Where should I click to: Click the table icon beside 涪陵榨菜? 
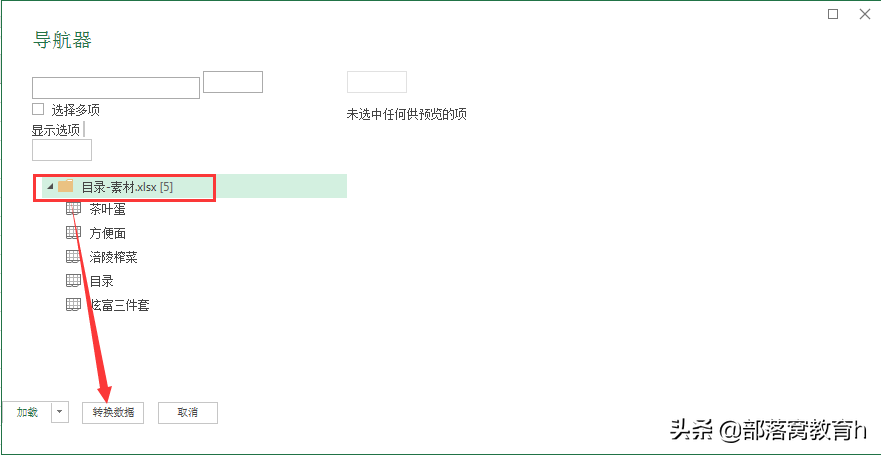pos(74,257)
